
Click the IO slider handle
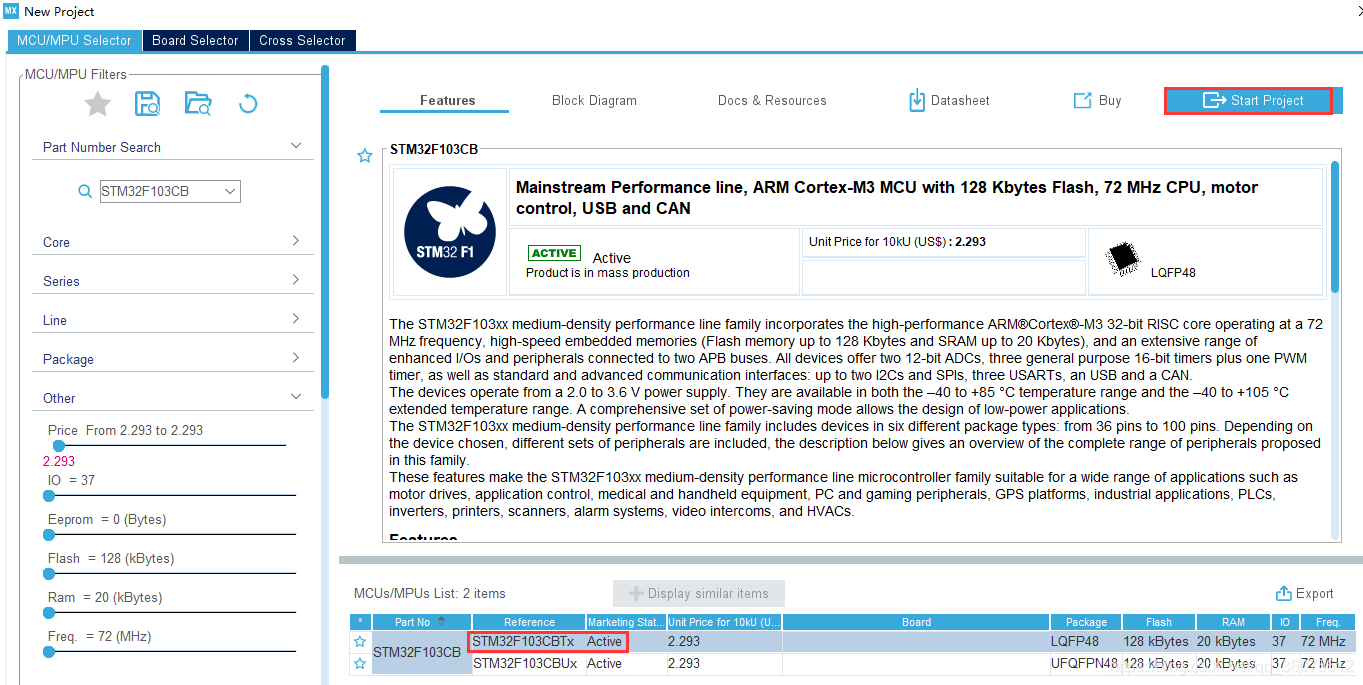pyautogui.click(x=49, y=495)
